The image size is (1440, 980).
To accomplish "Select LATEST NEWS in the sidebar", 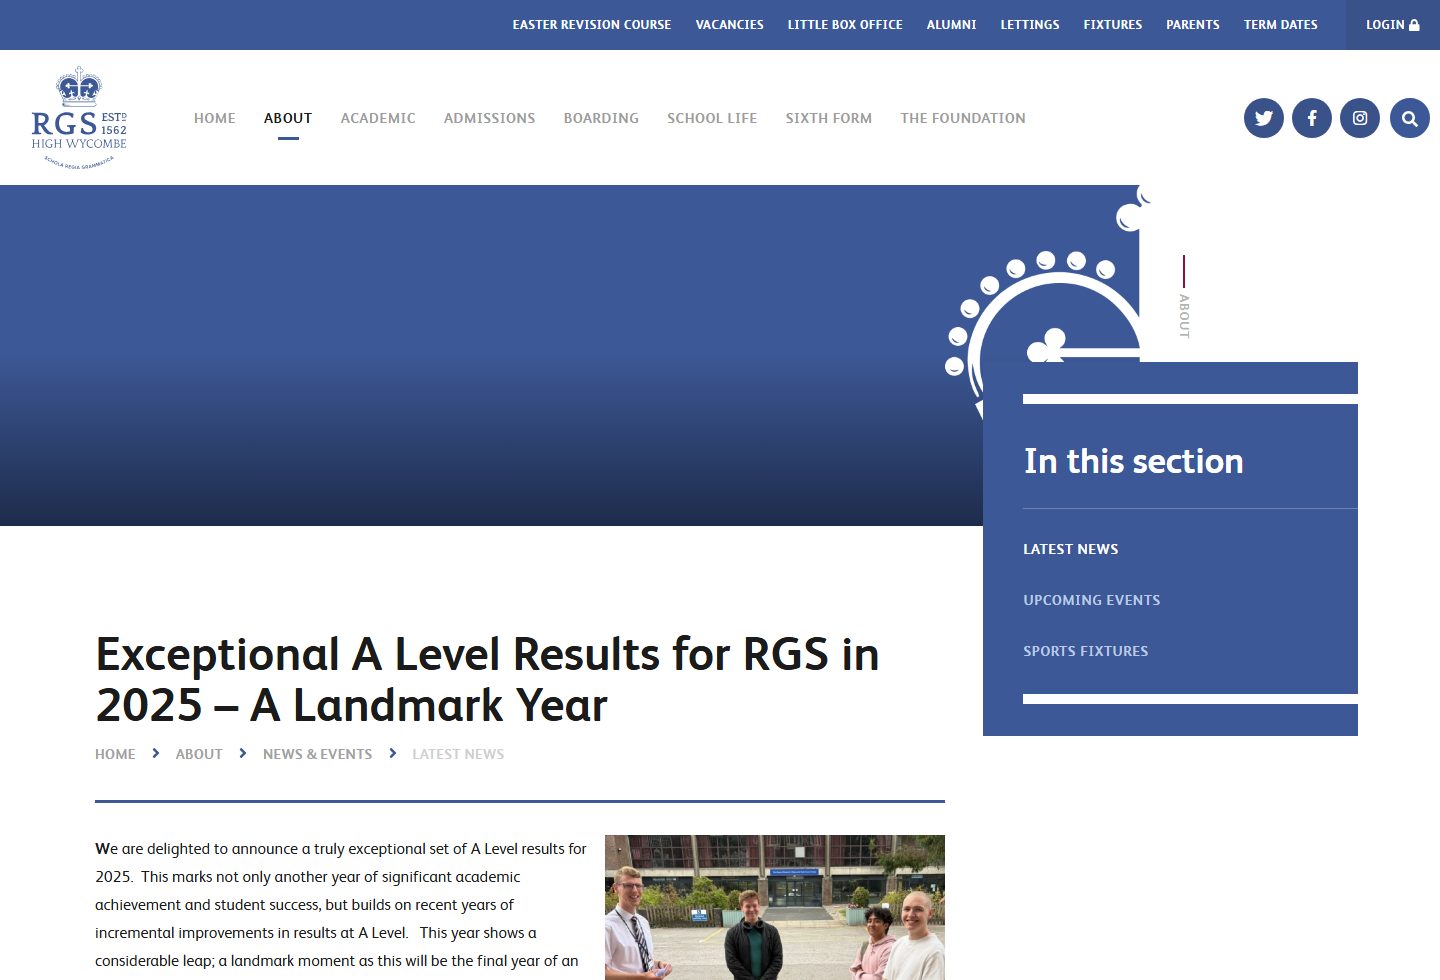I will click(1070, 548).
